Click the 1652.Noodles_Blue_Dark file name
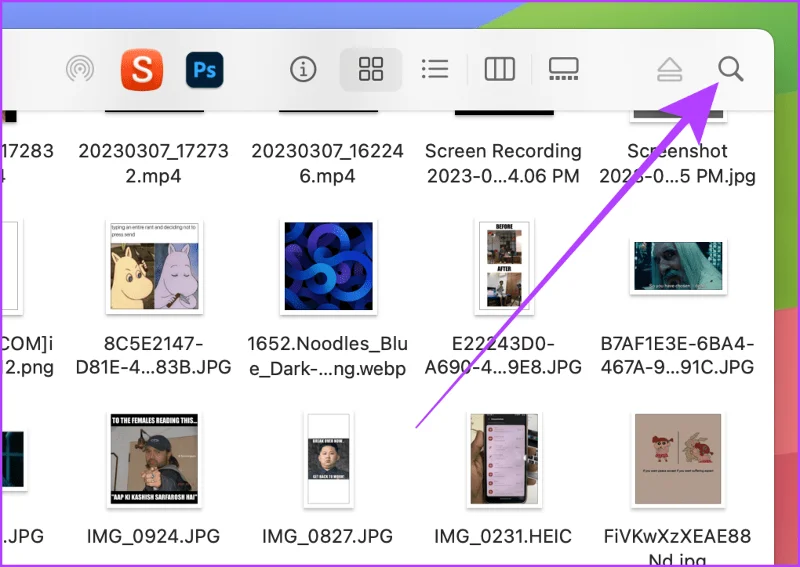The height and width of the screenshot is (567, 800). coord(328,356)
